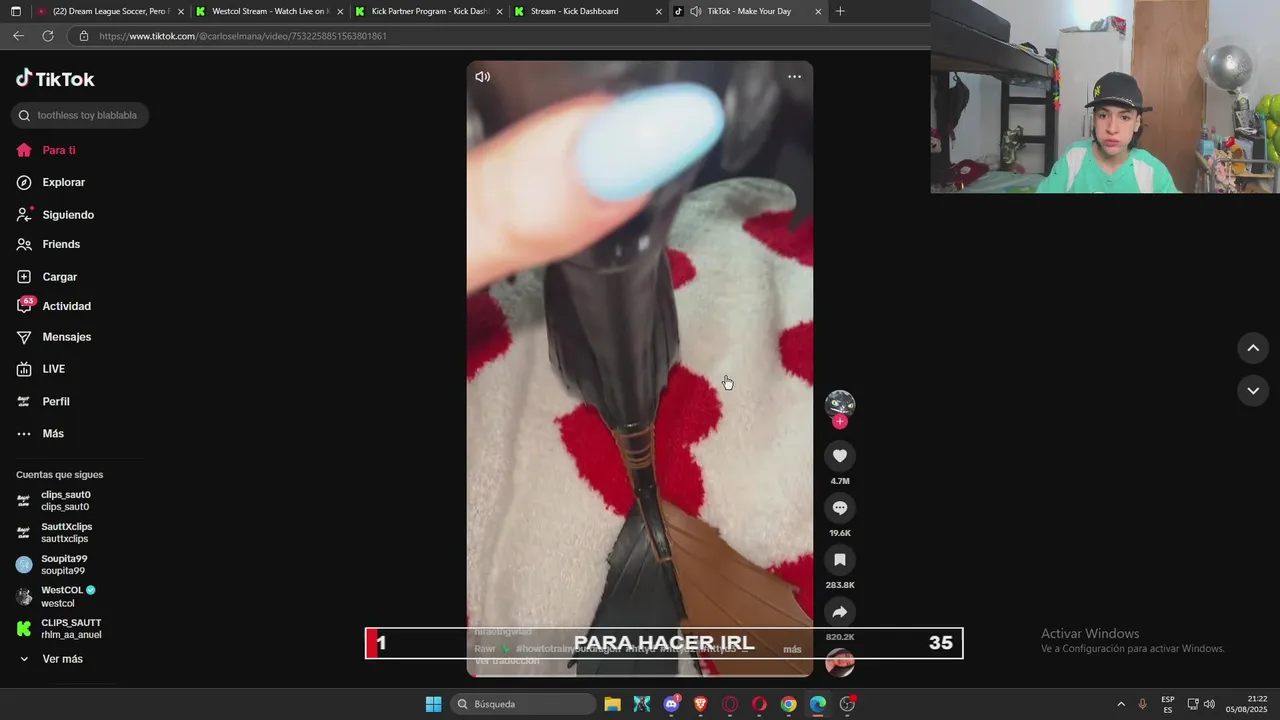1280x720 pixels.
Task: Open the volume tray control
Action: (x=1209, y=704)
